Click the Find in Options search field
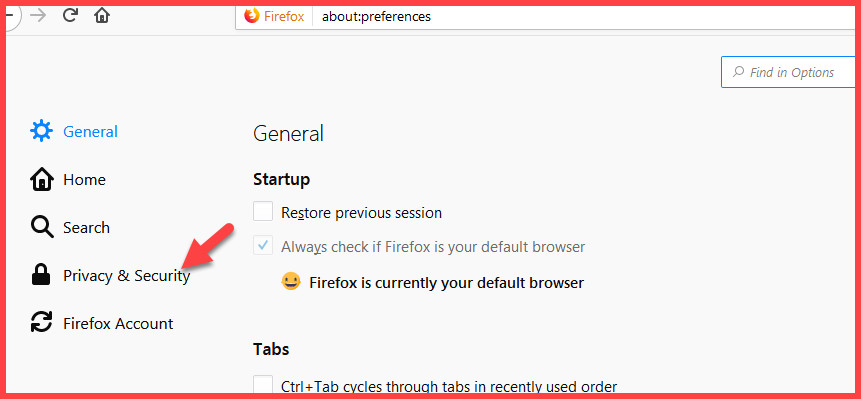 tap(789, 72)
